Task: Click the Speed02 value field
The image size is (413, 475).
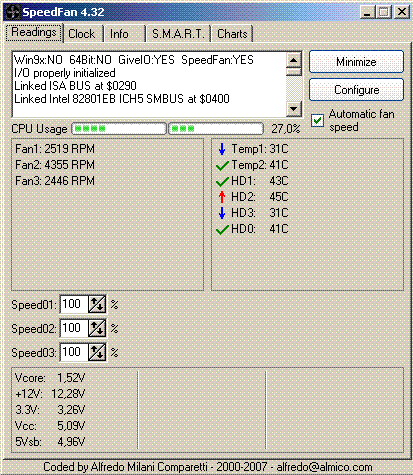Action: coord(74,328)
